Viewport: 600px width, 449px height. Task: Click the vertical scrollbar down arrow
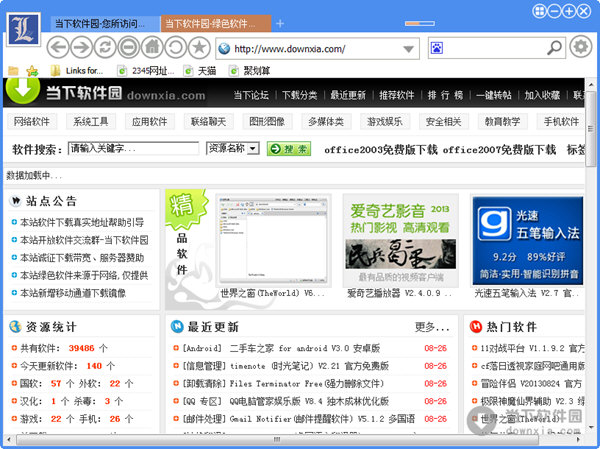(x=591, y=427)
